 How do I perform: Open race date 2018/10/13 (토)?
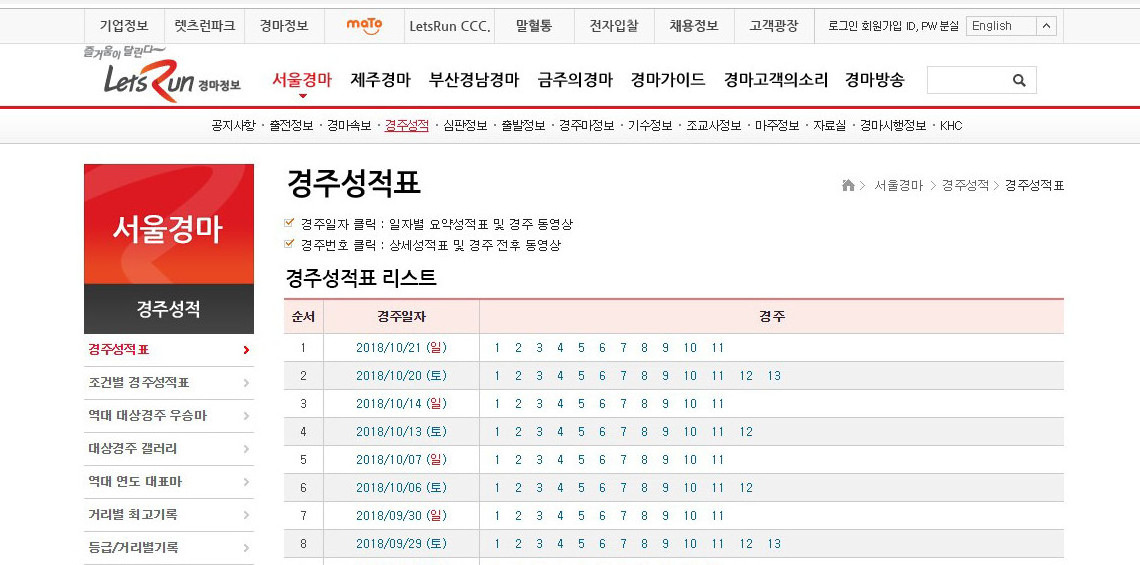coord(401,432)
